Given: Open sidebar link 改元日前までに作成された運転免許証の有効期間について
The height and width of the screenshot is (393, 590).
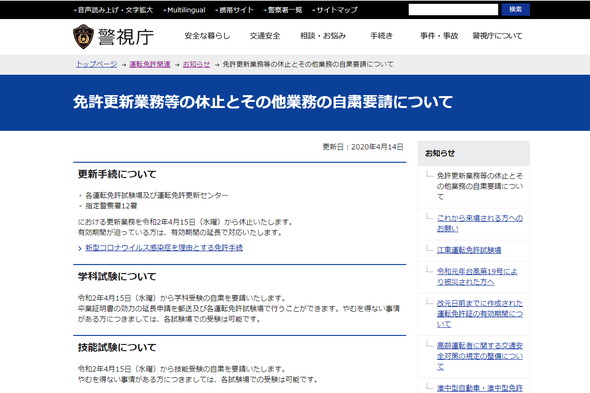Looking at the screenshot, I should 480,314.
